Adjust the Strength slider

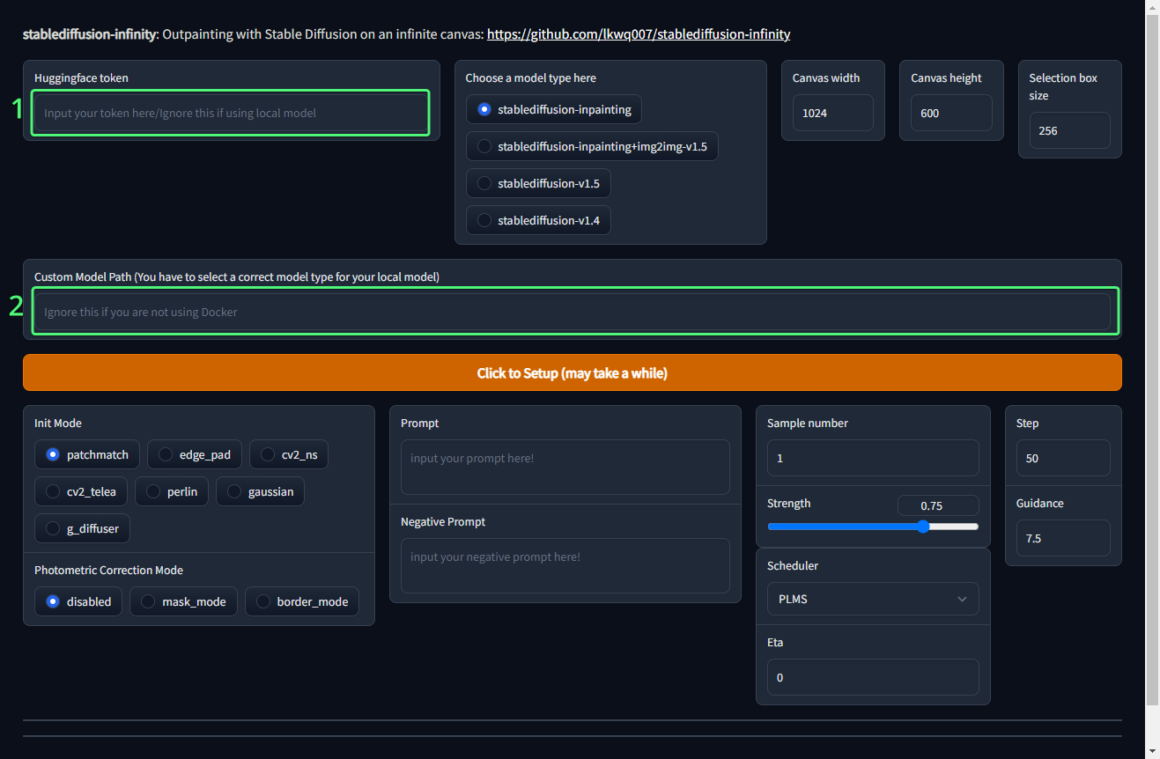pyautogui.click(x=873, y=527)
